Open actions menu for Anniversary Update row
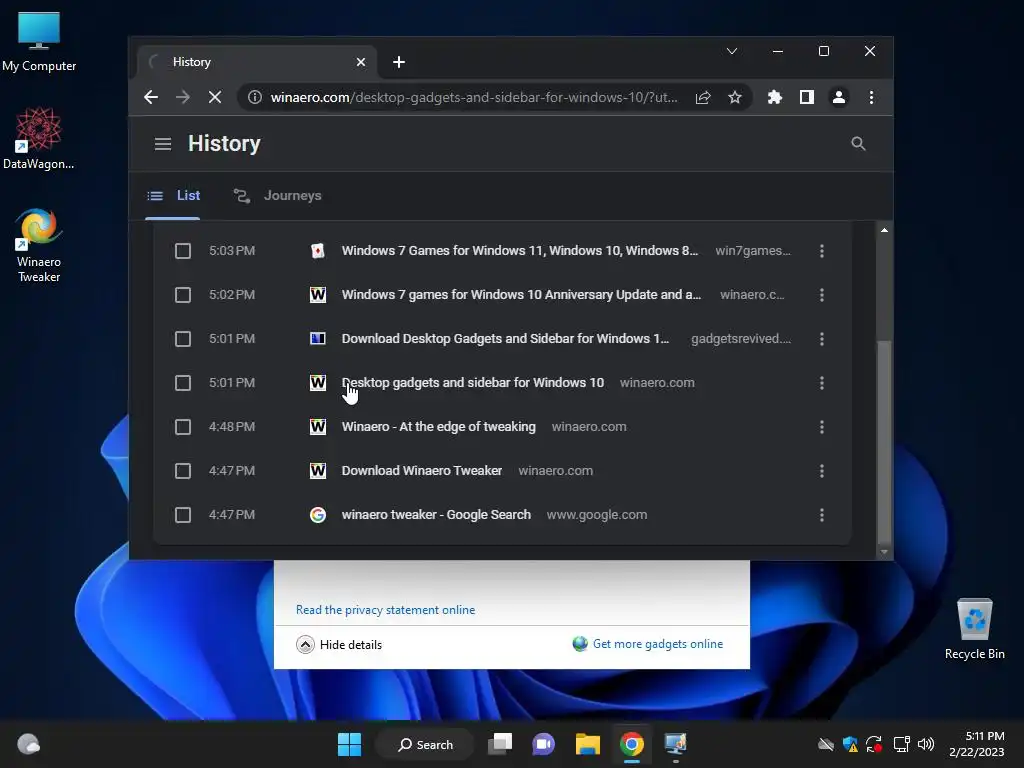 [822, 295]
